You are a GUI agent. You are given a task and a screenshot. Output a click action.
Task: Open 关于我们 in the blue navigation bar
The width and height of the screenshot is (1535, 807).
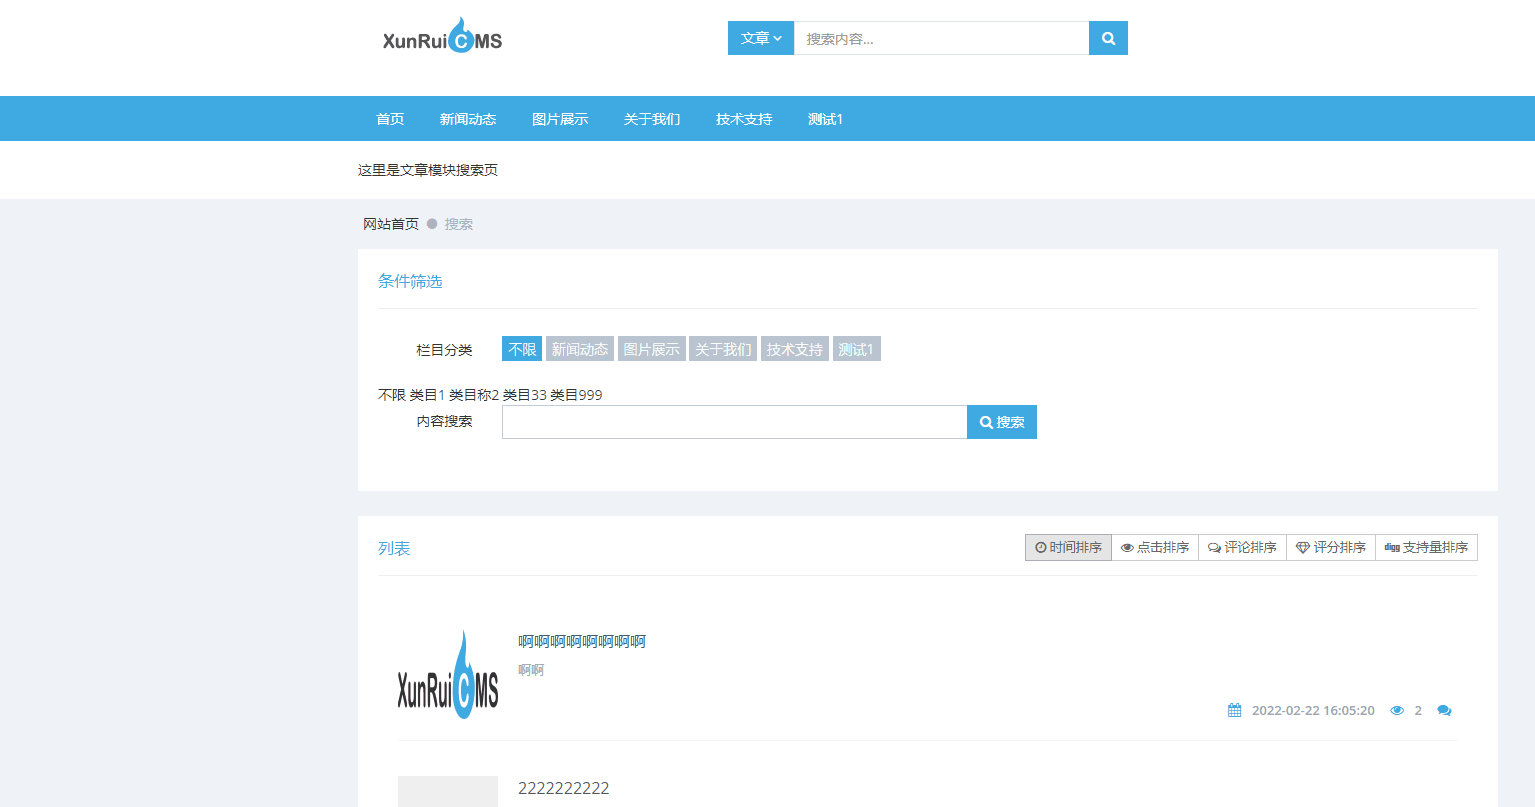(x=652, y=119)
